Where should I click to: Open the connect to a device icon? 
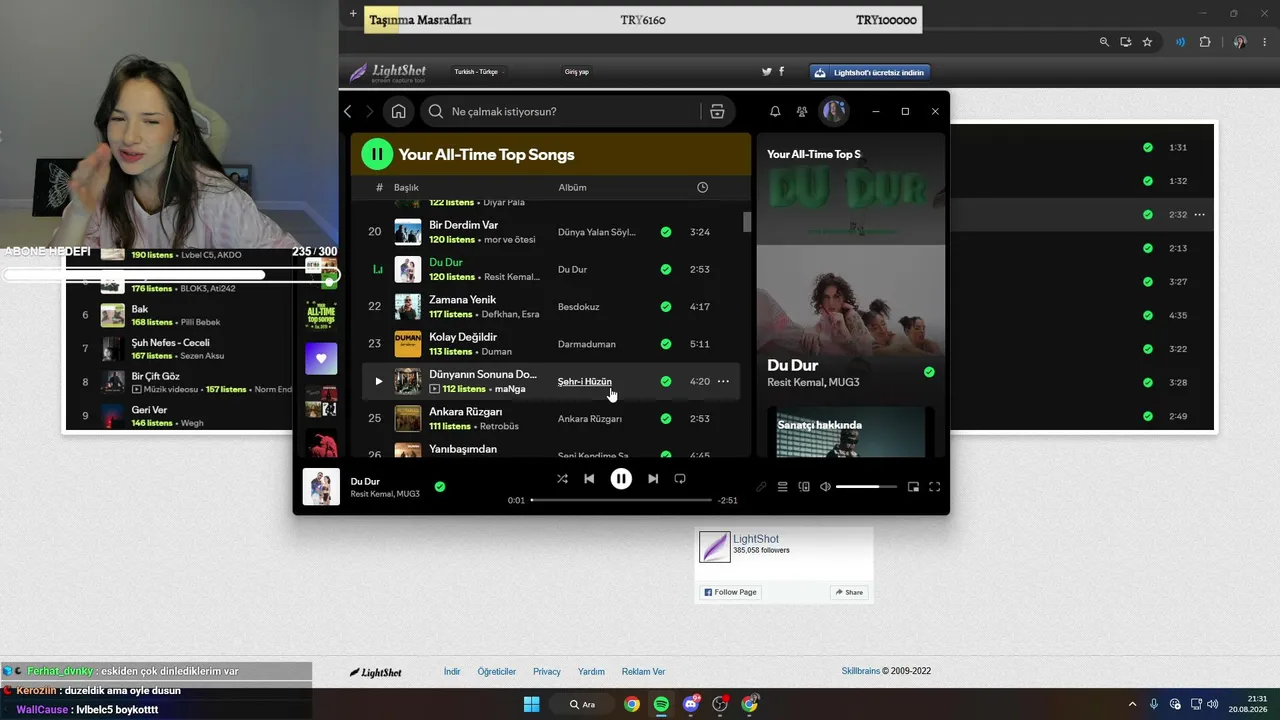point(804,487)
